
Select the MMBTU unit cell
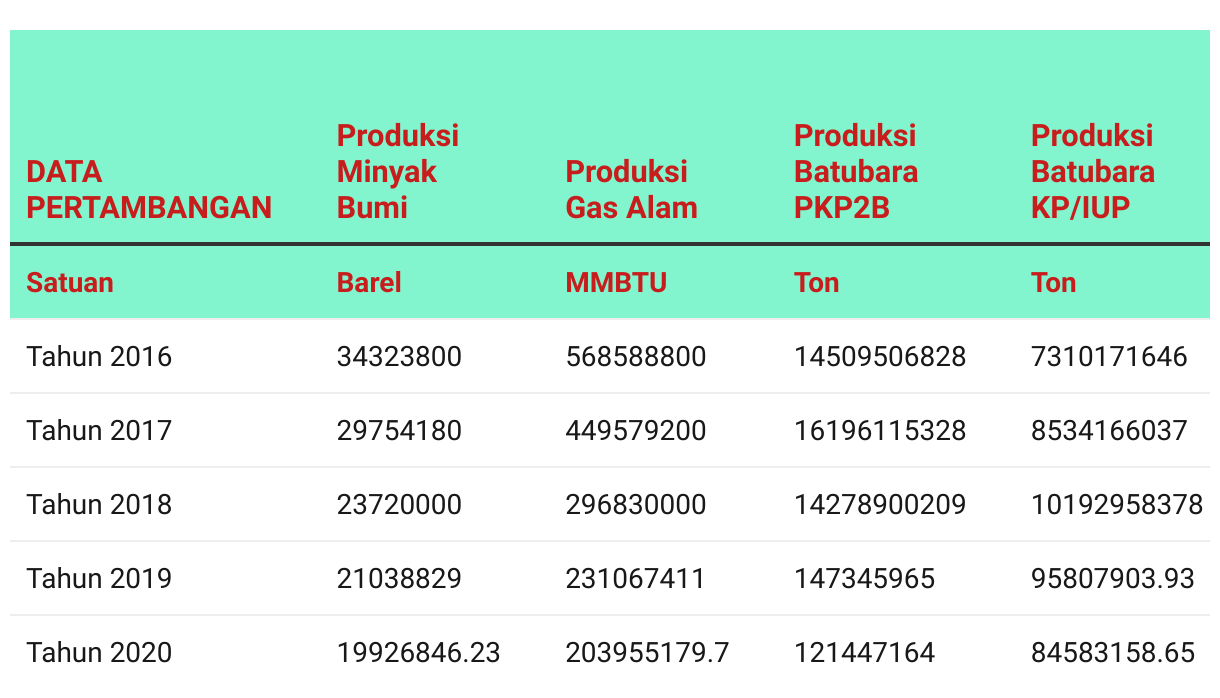pos(616,282)
